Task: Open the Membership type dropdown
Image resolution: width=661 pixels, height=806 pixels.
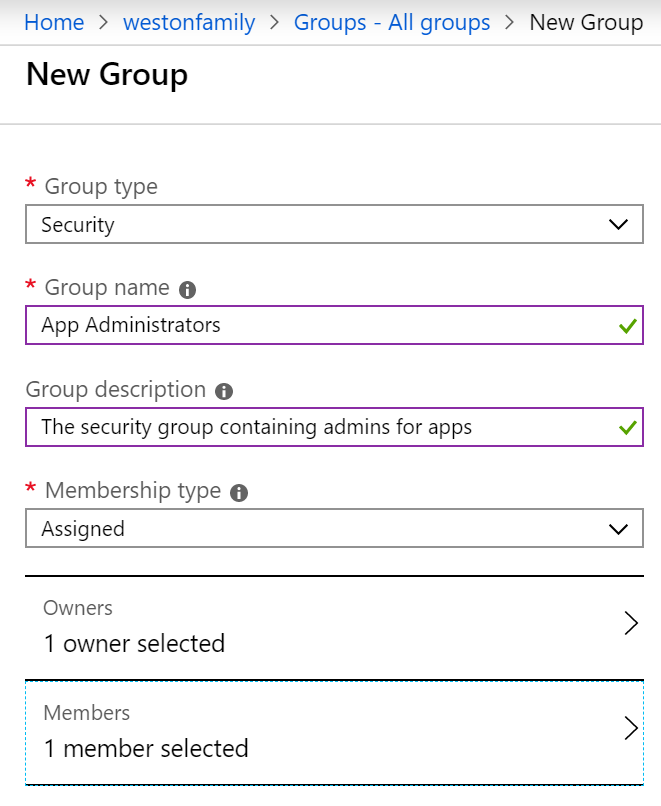Action: point(334,528)
